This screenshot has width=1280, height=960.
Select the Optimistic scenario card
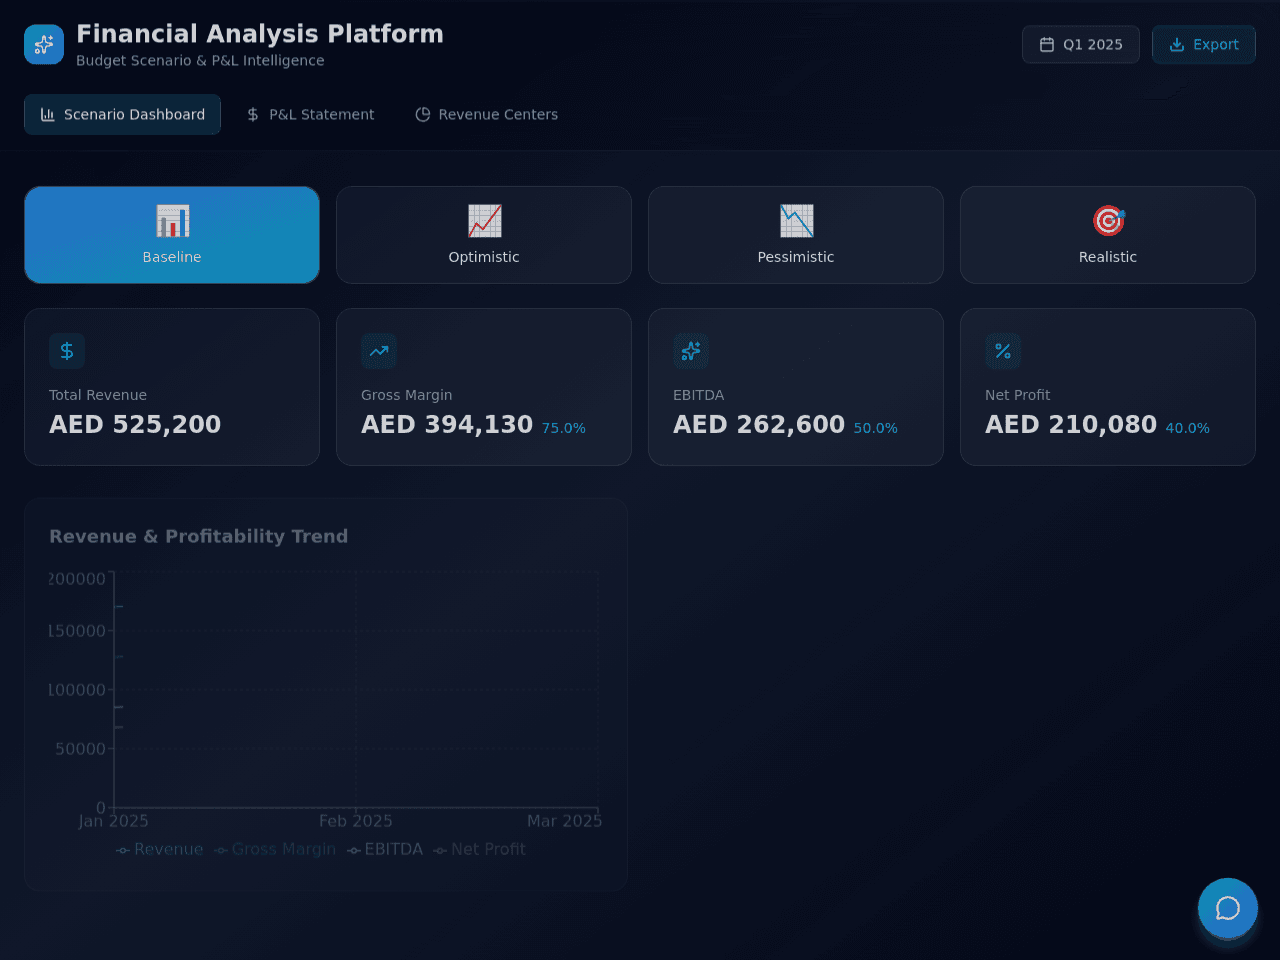click(484, 235)
